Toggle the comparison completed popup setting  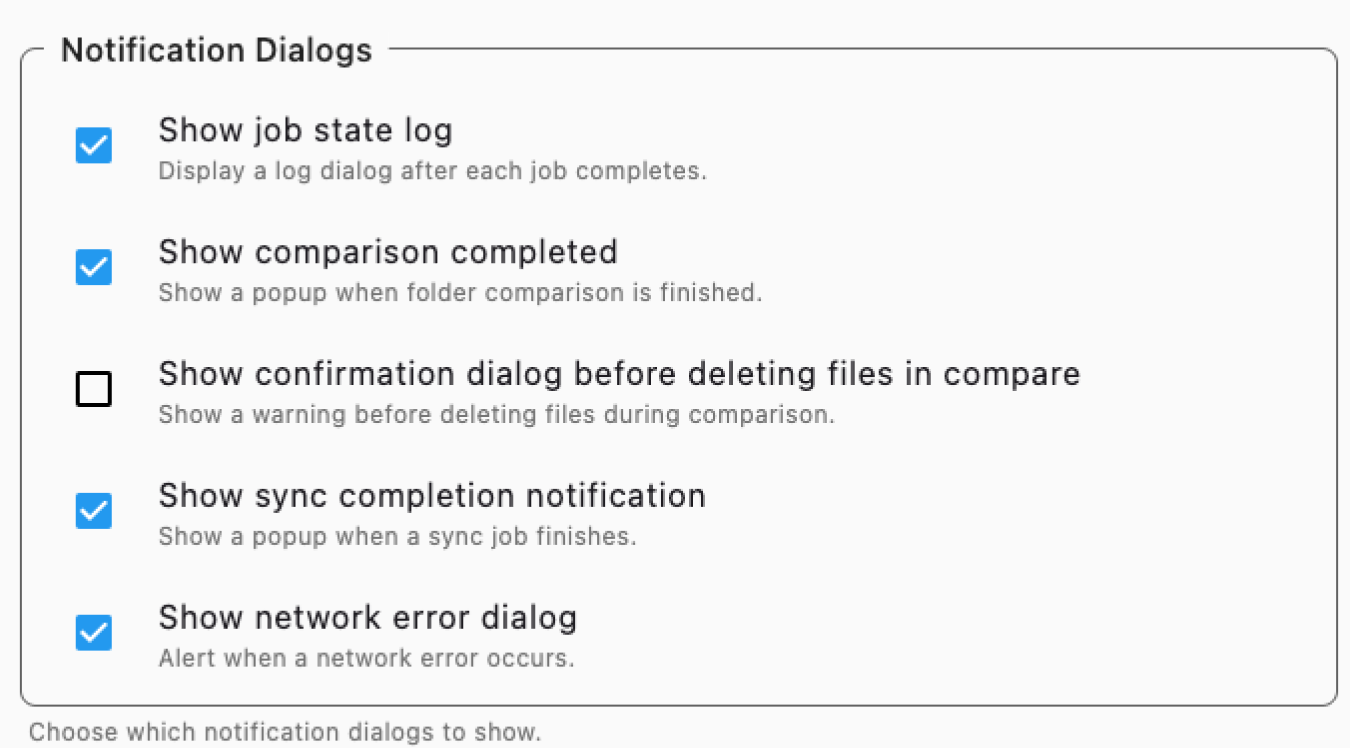(93, 267)
